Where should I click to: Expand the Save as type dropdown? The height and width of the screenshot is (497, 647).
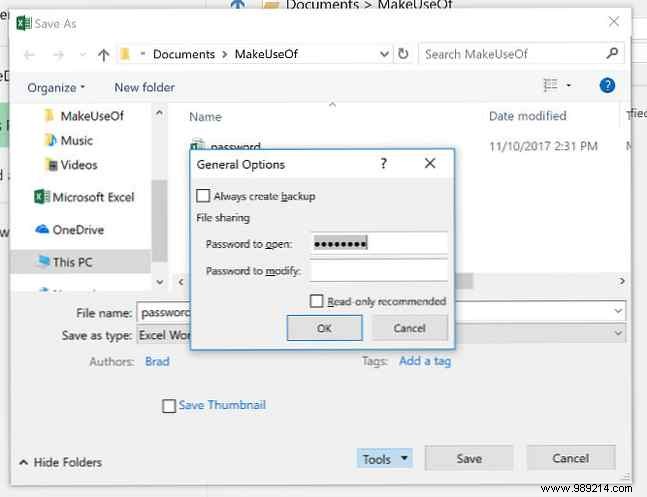(x=618, y=332)
